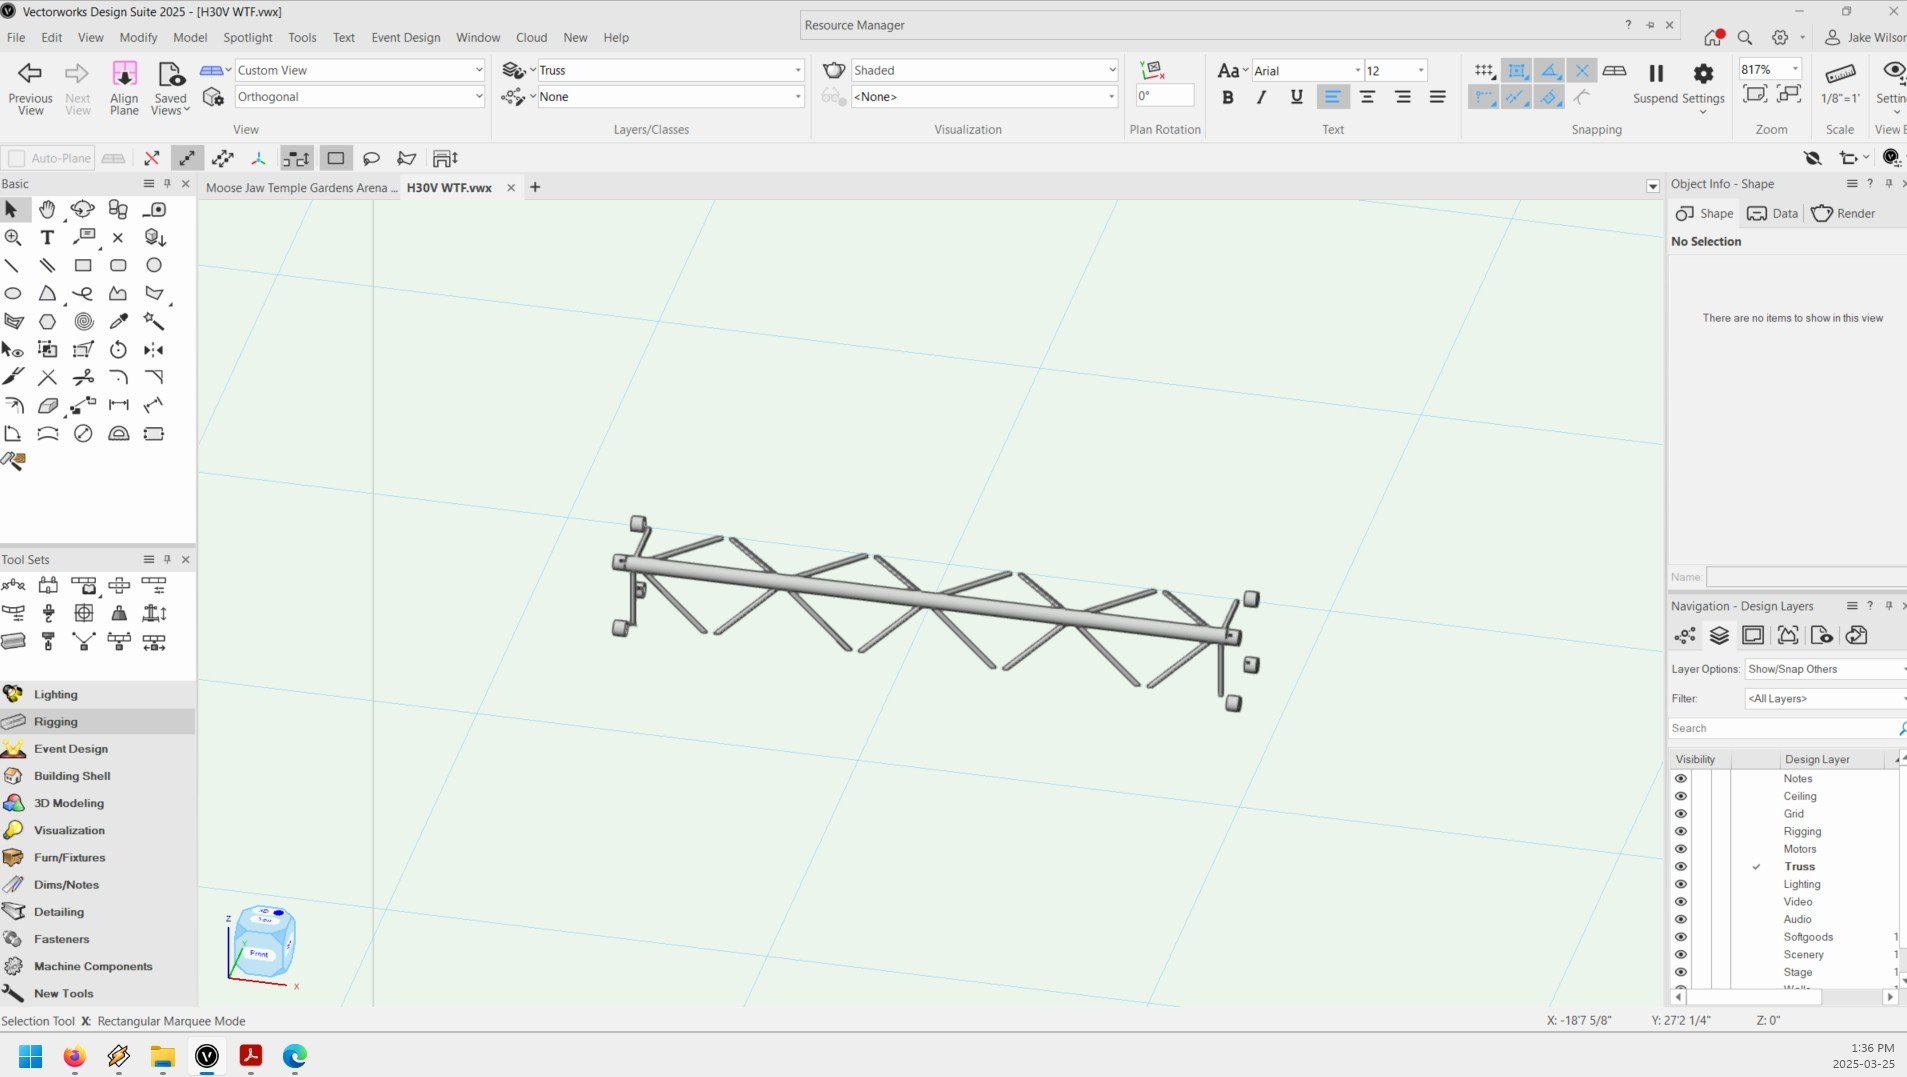Click Suspend Snapping pause icon

1655,74
